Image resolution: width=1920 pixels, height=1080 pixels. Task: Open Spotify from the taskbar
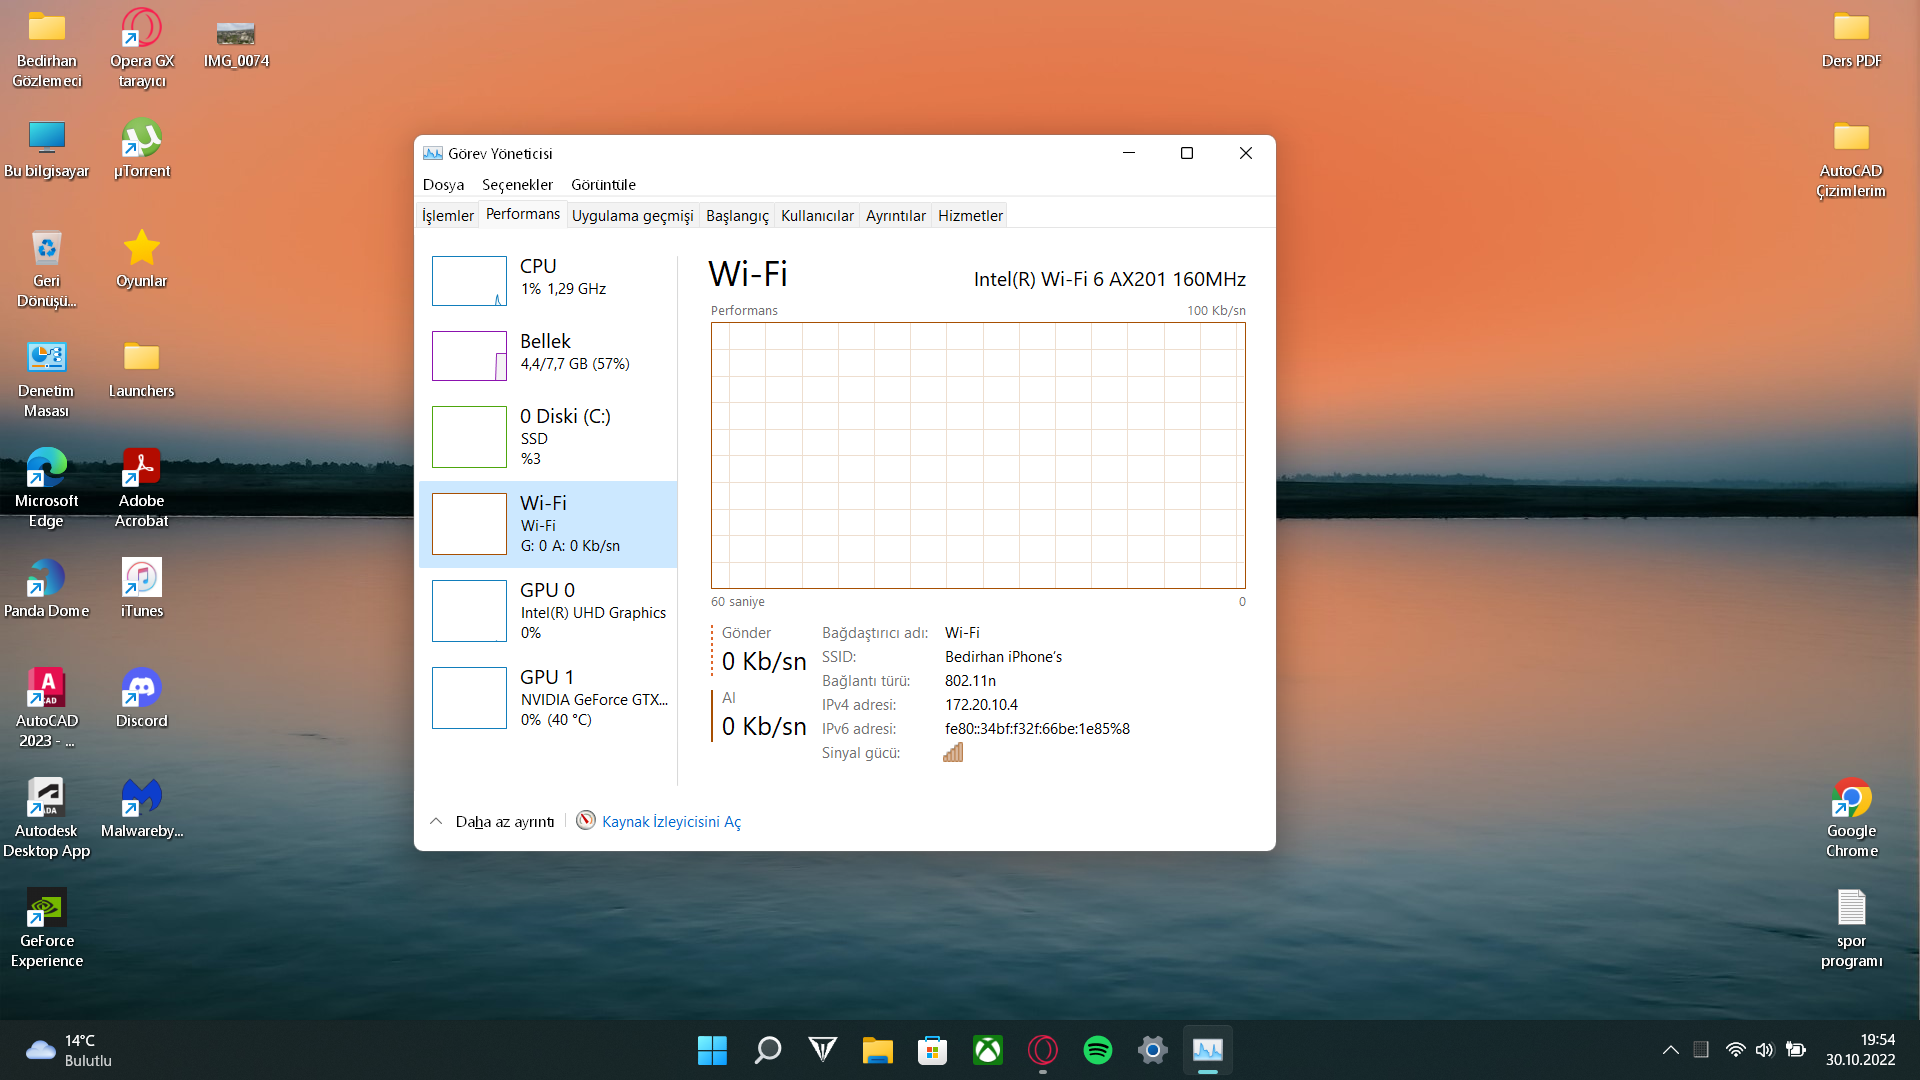pyautogui.click(x=1097, y=1050)
